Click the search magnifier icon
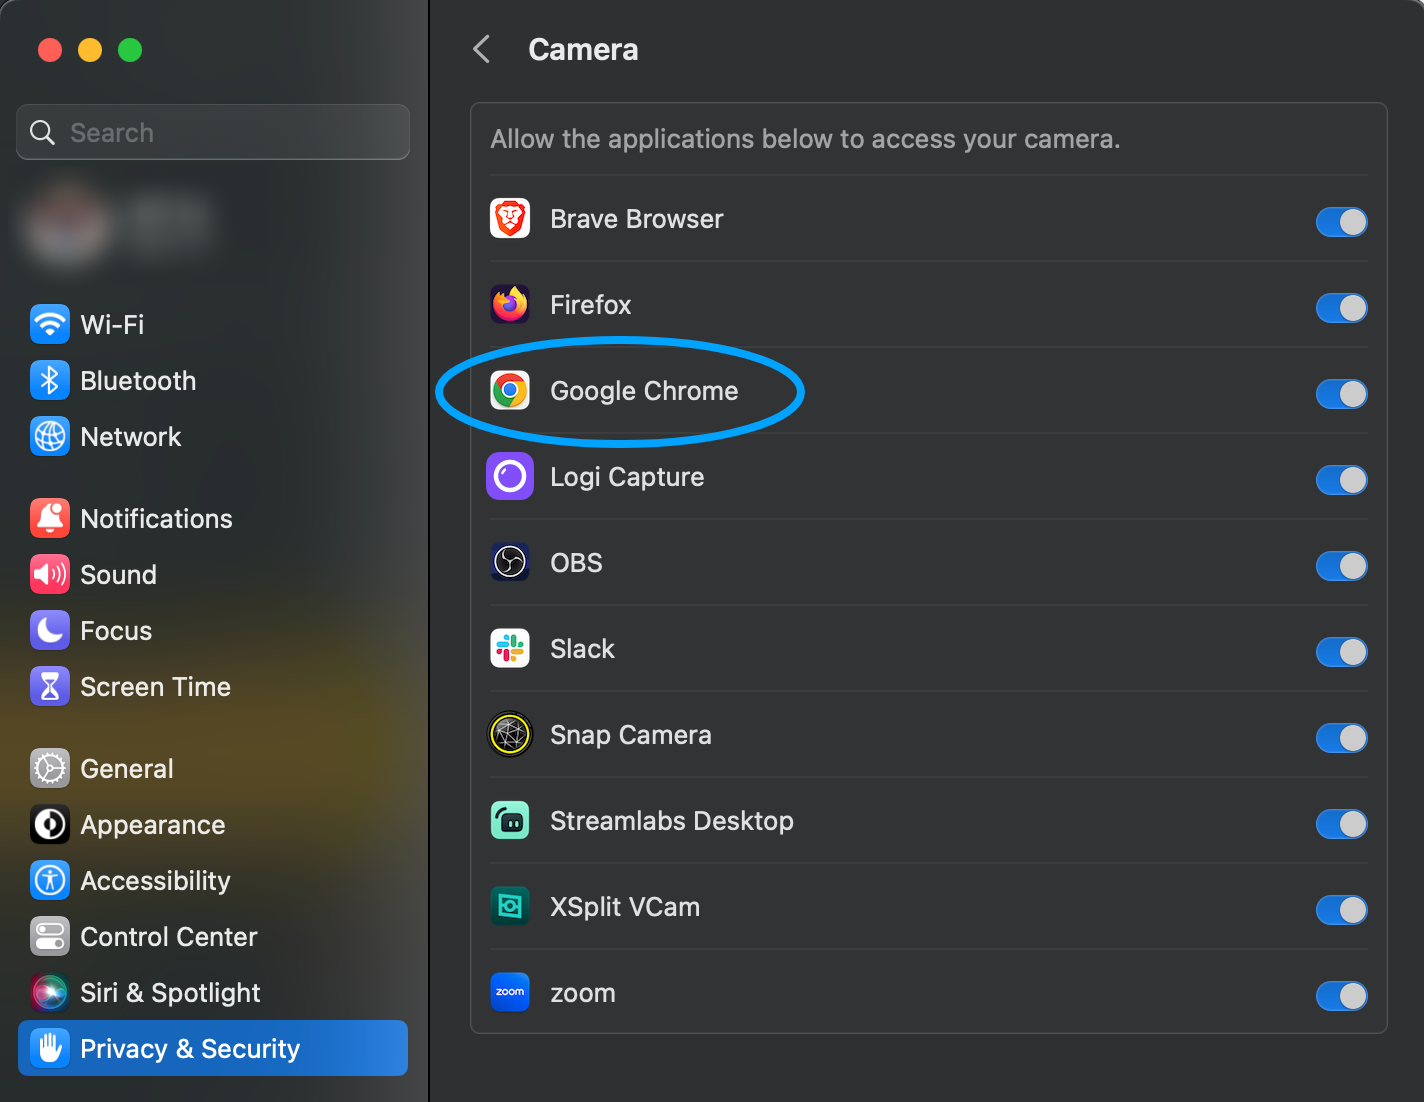Image resolution: width=1424 pixels, height=1102 pixels. [x=42, y=132]
